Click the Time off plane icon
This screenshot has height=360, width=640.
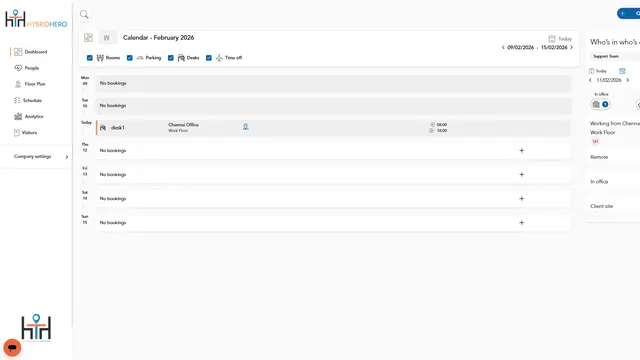(219, 58)
